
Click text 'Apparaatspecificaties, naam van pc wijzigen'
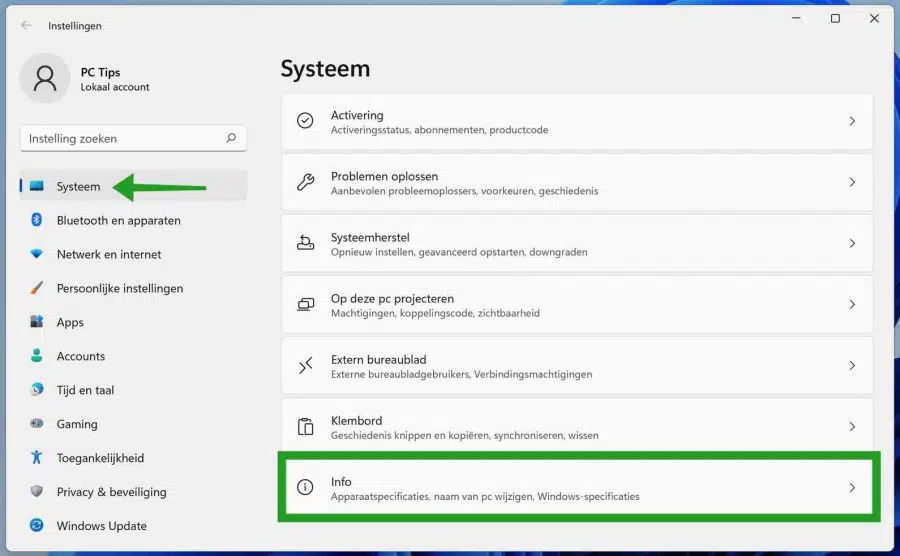431,496
